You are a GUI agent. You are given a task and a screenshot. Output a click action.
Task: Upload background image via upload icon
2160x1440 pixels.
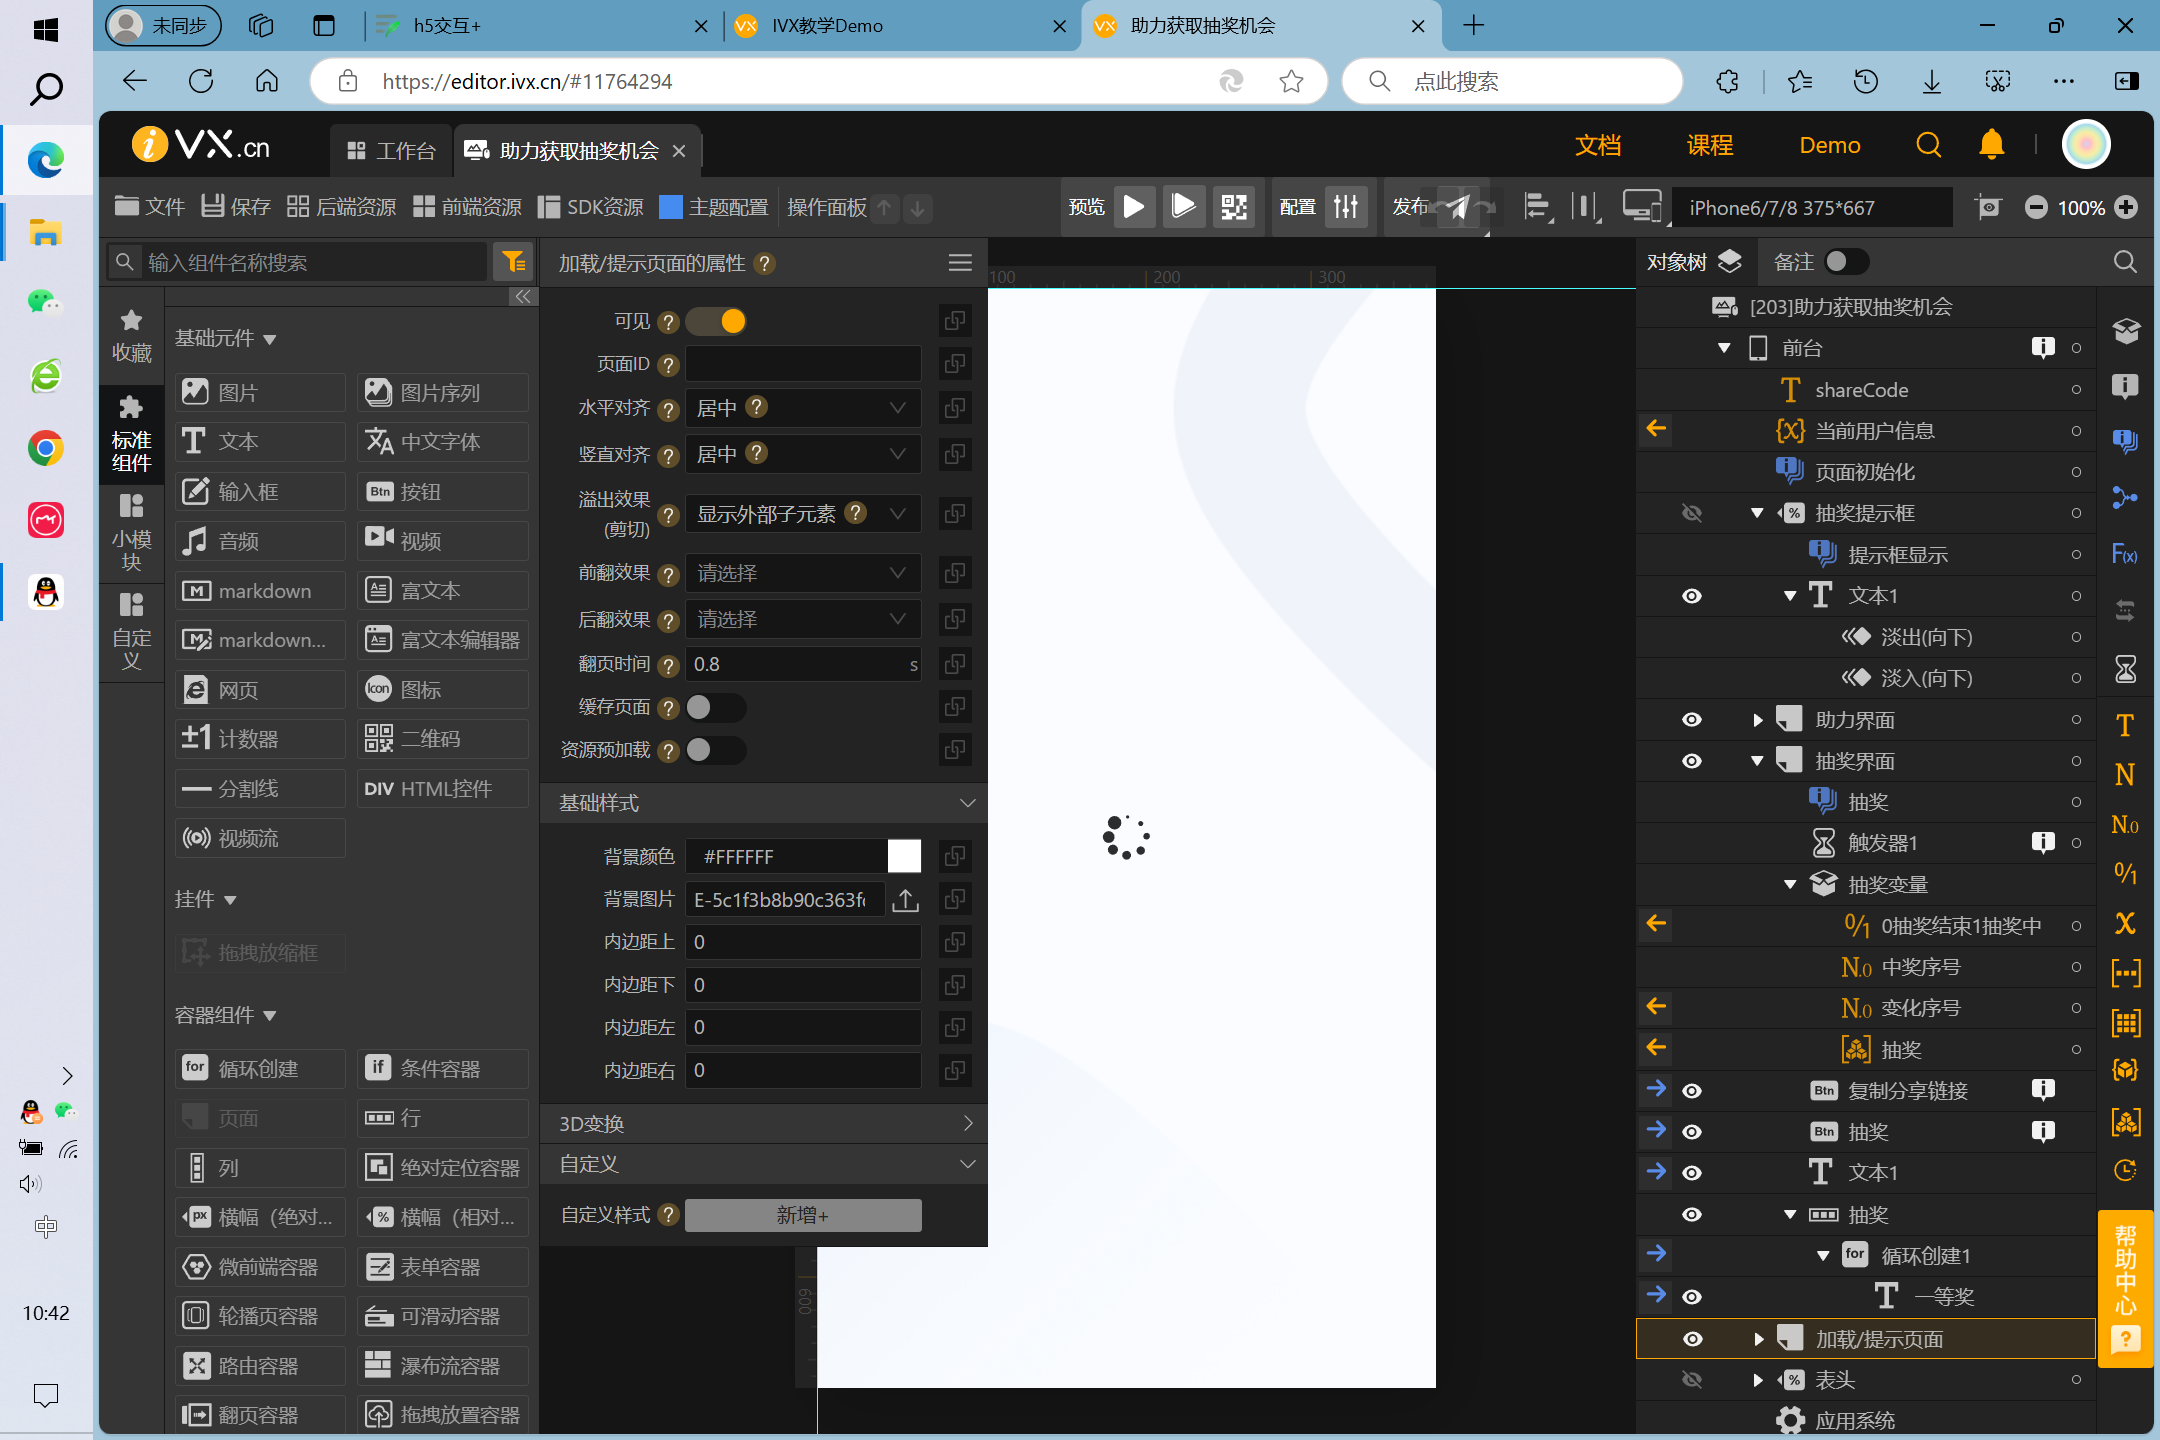coord(905,900)
